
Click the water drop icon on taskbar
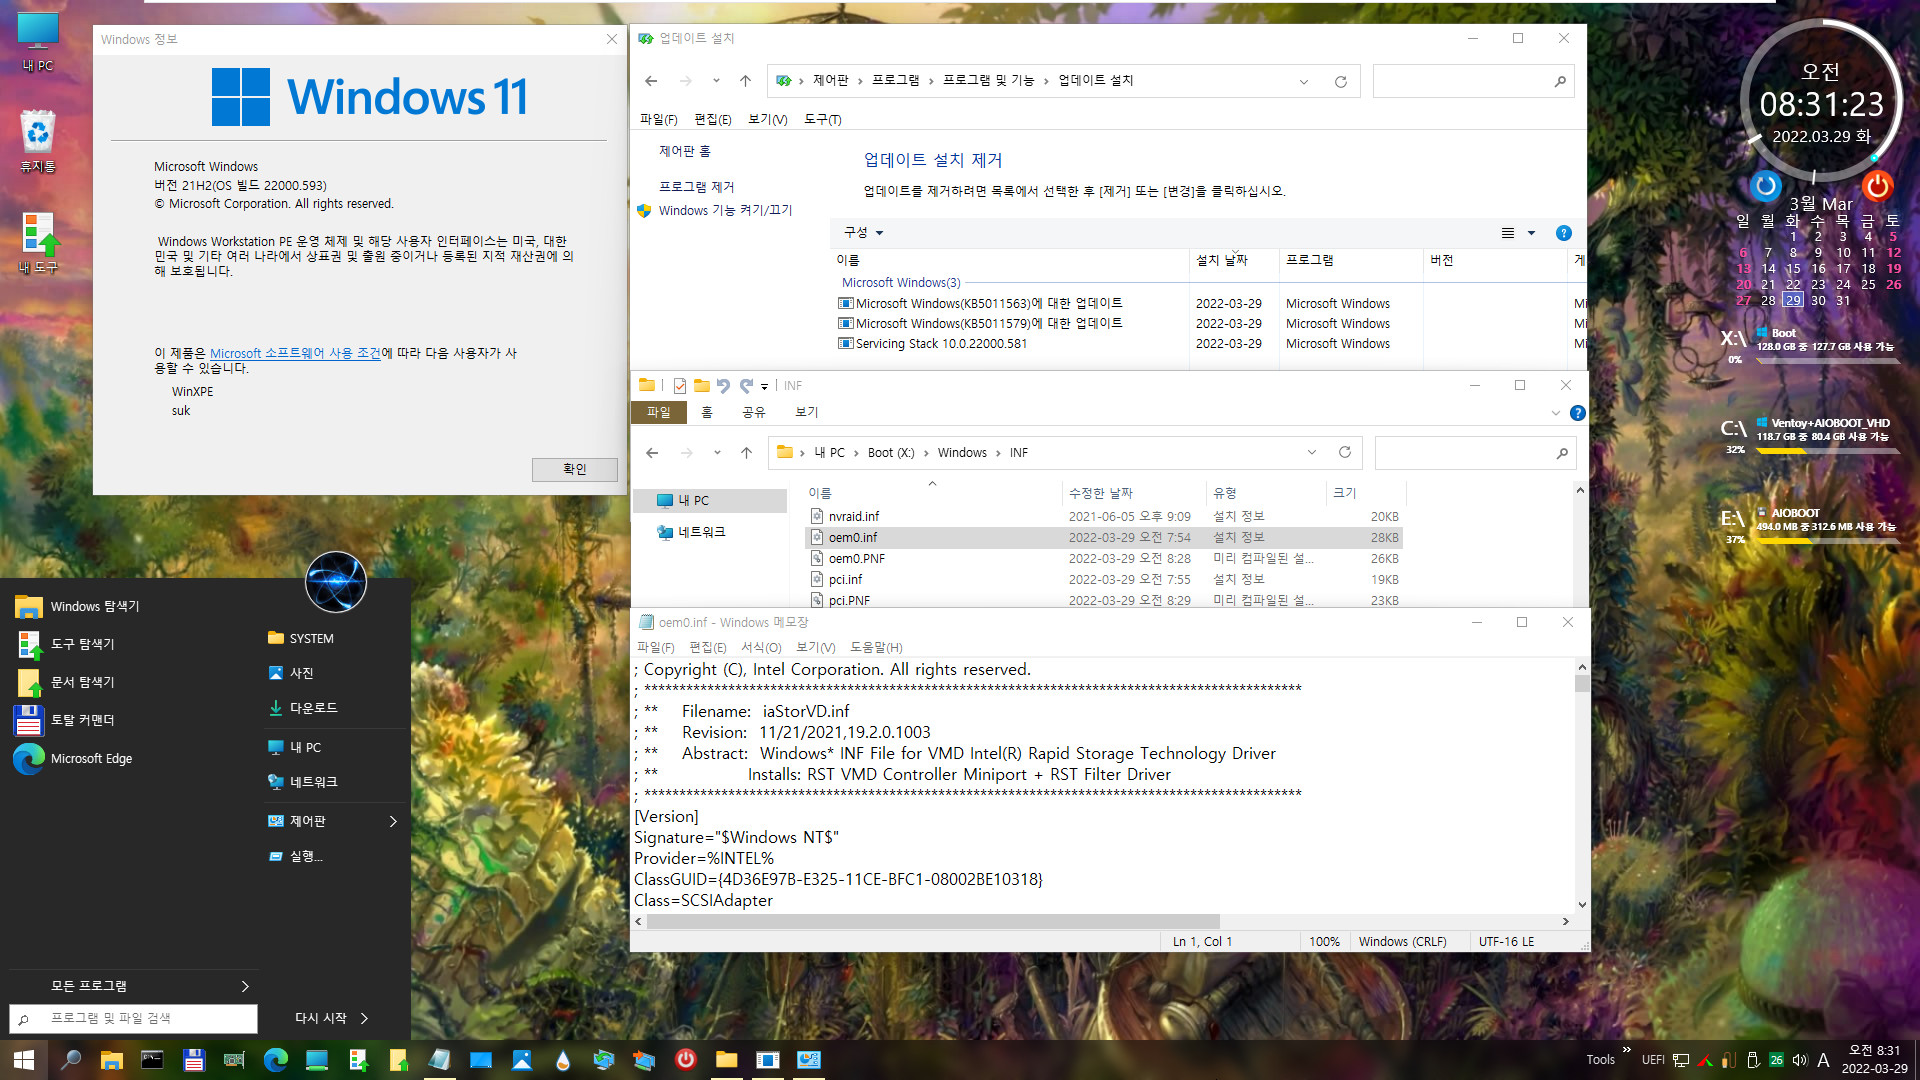[563, 1060]
